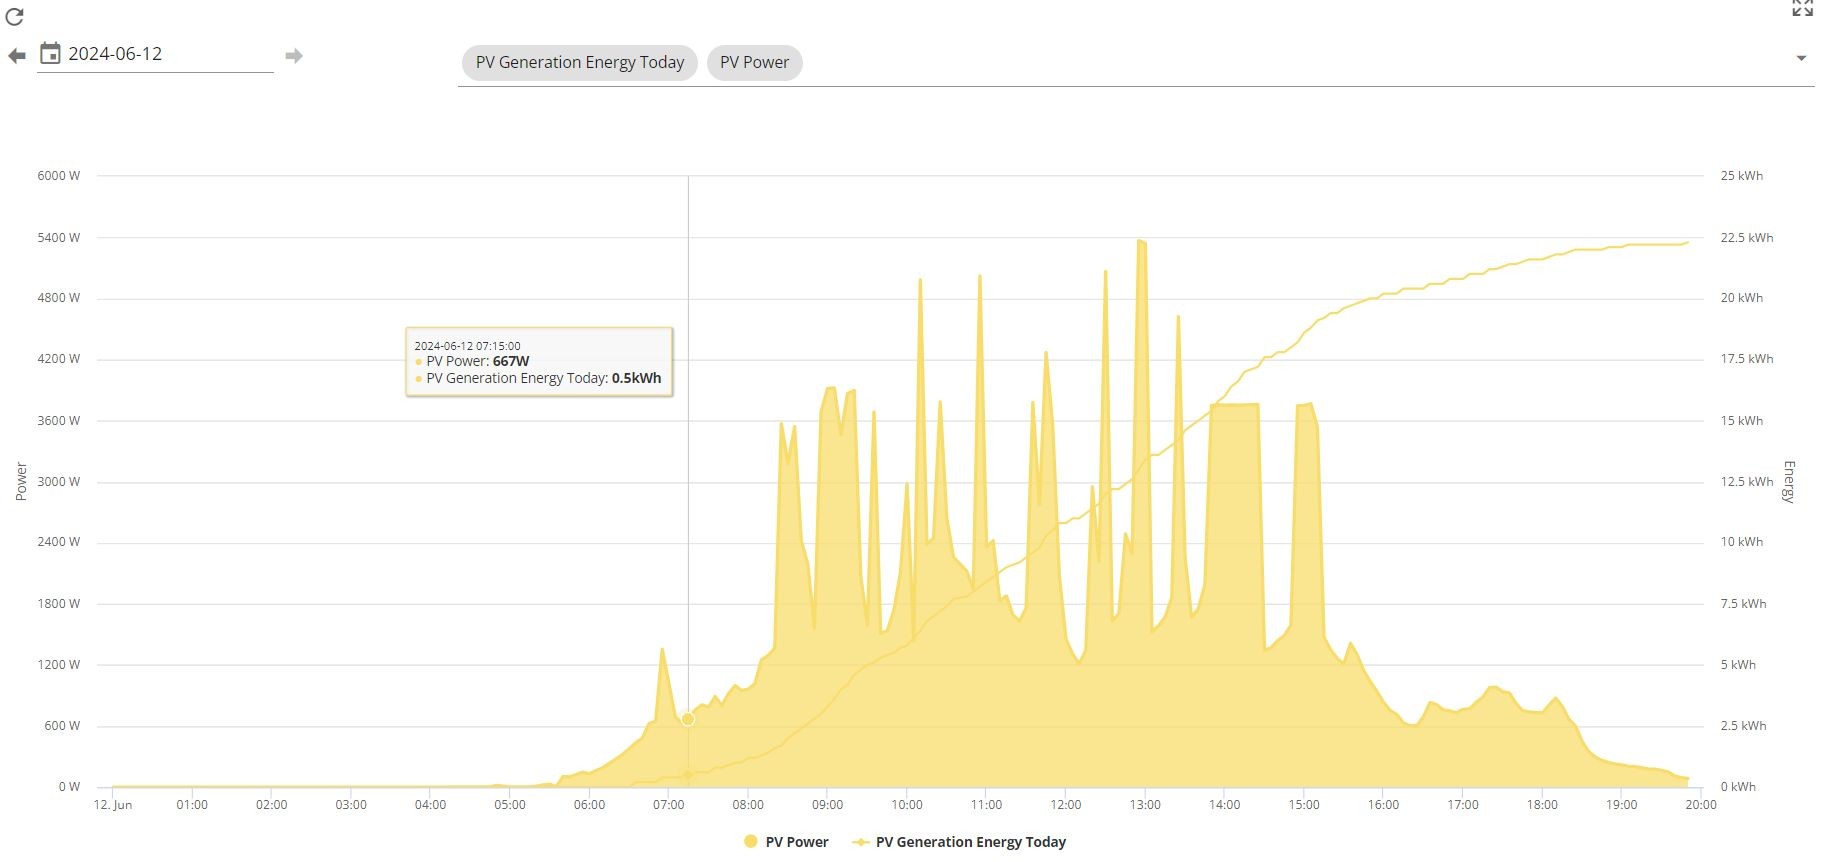This screenshot has height=862, width=1821.
Task: Click the 19:00 time axis label
Action: [1622, 805]
